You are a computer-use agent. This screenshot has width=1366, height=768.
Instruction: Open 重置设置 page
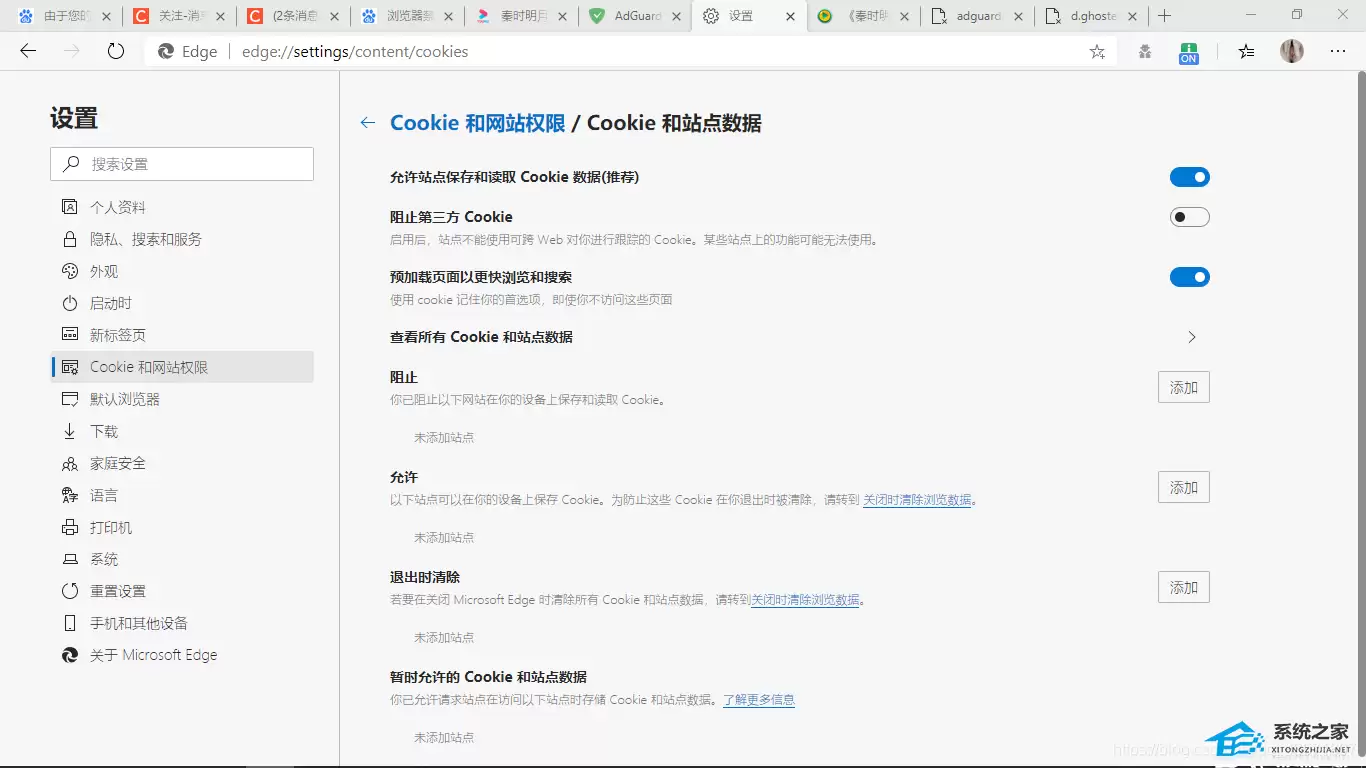point(182,591)
